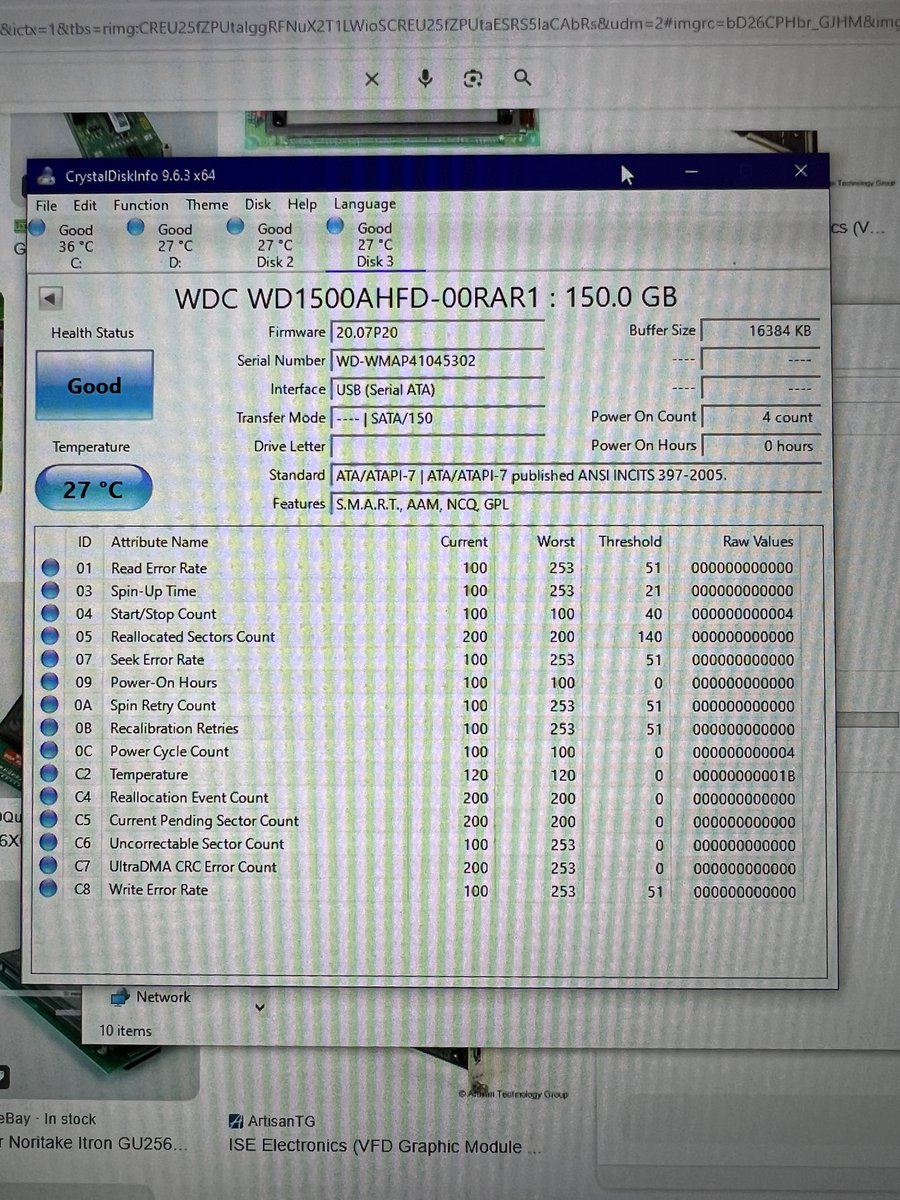Image resolution: width=900 pixels, height=1200 pixels.
Task: Click the Features field S.M.A.R.T., AAM, NCQ, GPL
Action: pyautogui.click(x=575, y=504)
